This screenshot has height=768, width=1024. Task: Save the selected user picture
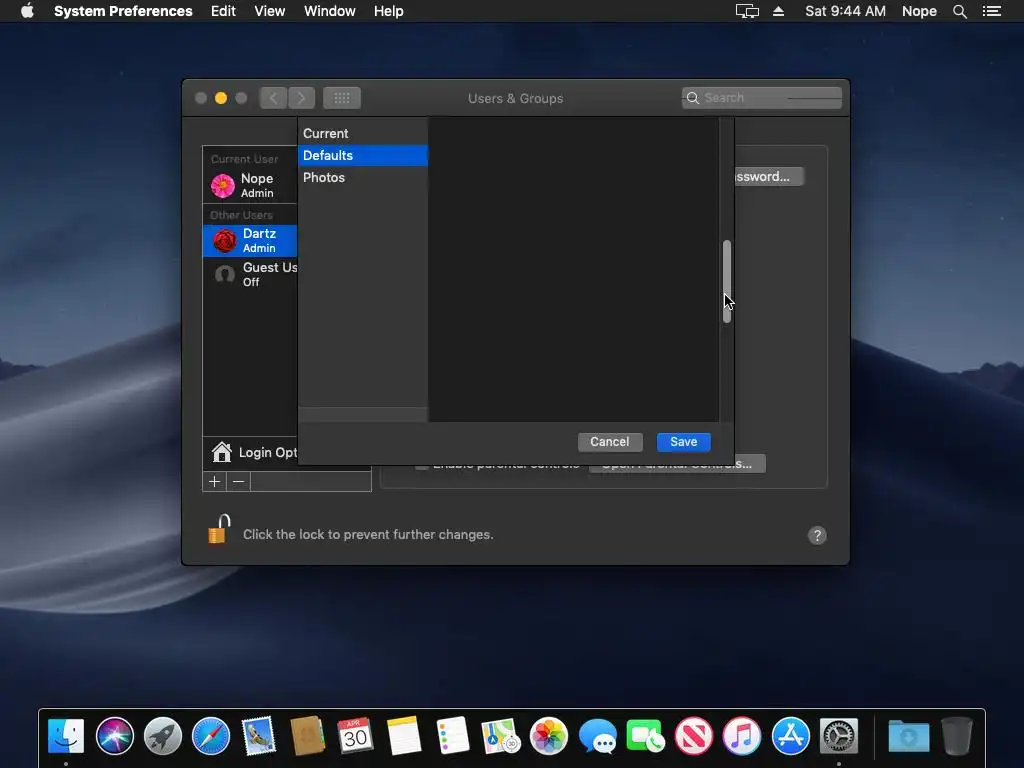683,442
